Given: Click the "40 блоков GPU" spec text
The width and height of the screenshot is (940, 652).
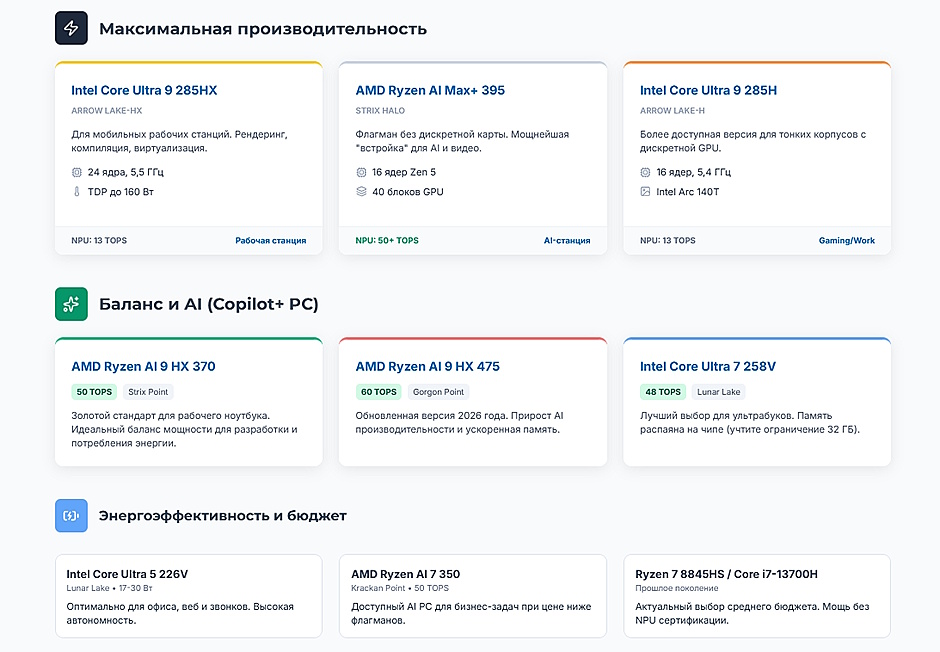Looking at the screenshot, I should point(408,192).
